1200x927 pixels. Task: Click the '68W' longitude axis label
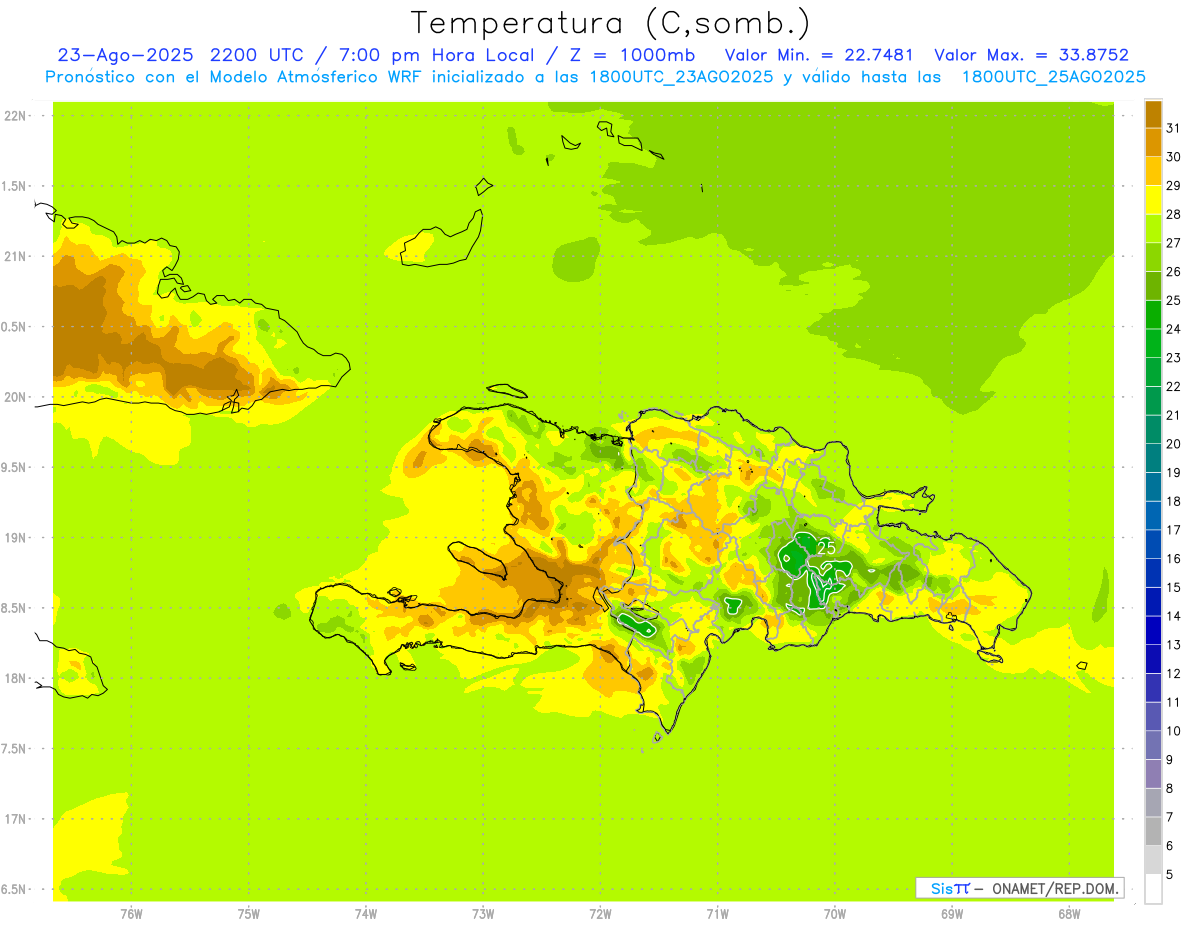pos(1069,913)
